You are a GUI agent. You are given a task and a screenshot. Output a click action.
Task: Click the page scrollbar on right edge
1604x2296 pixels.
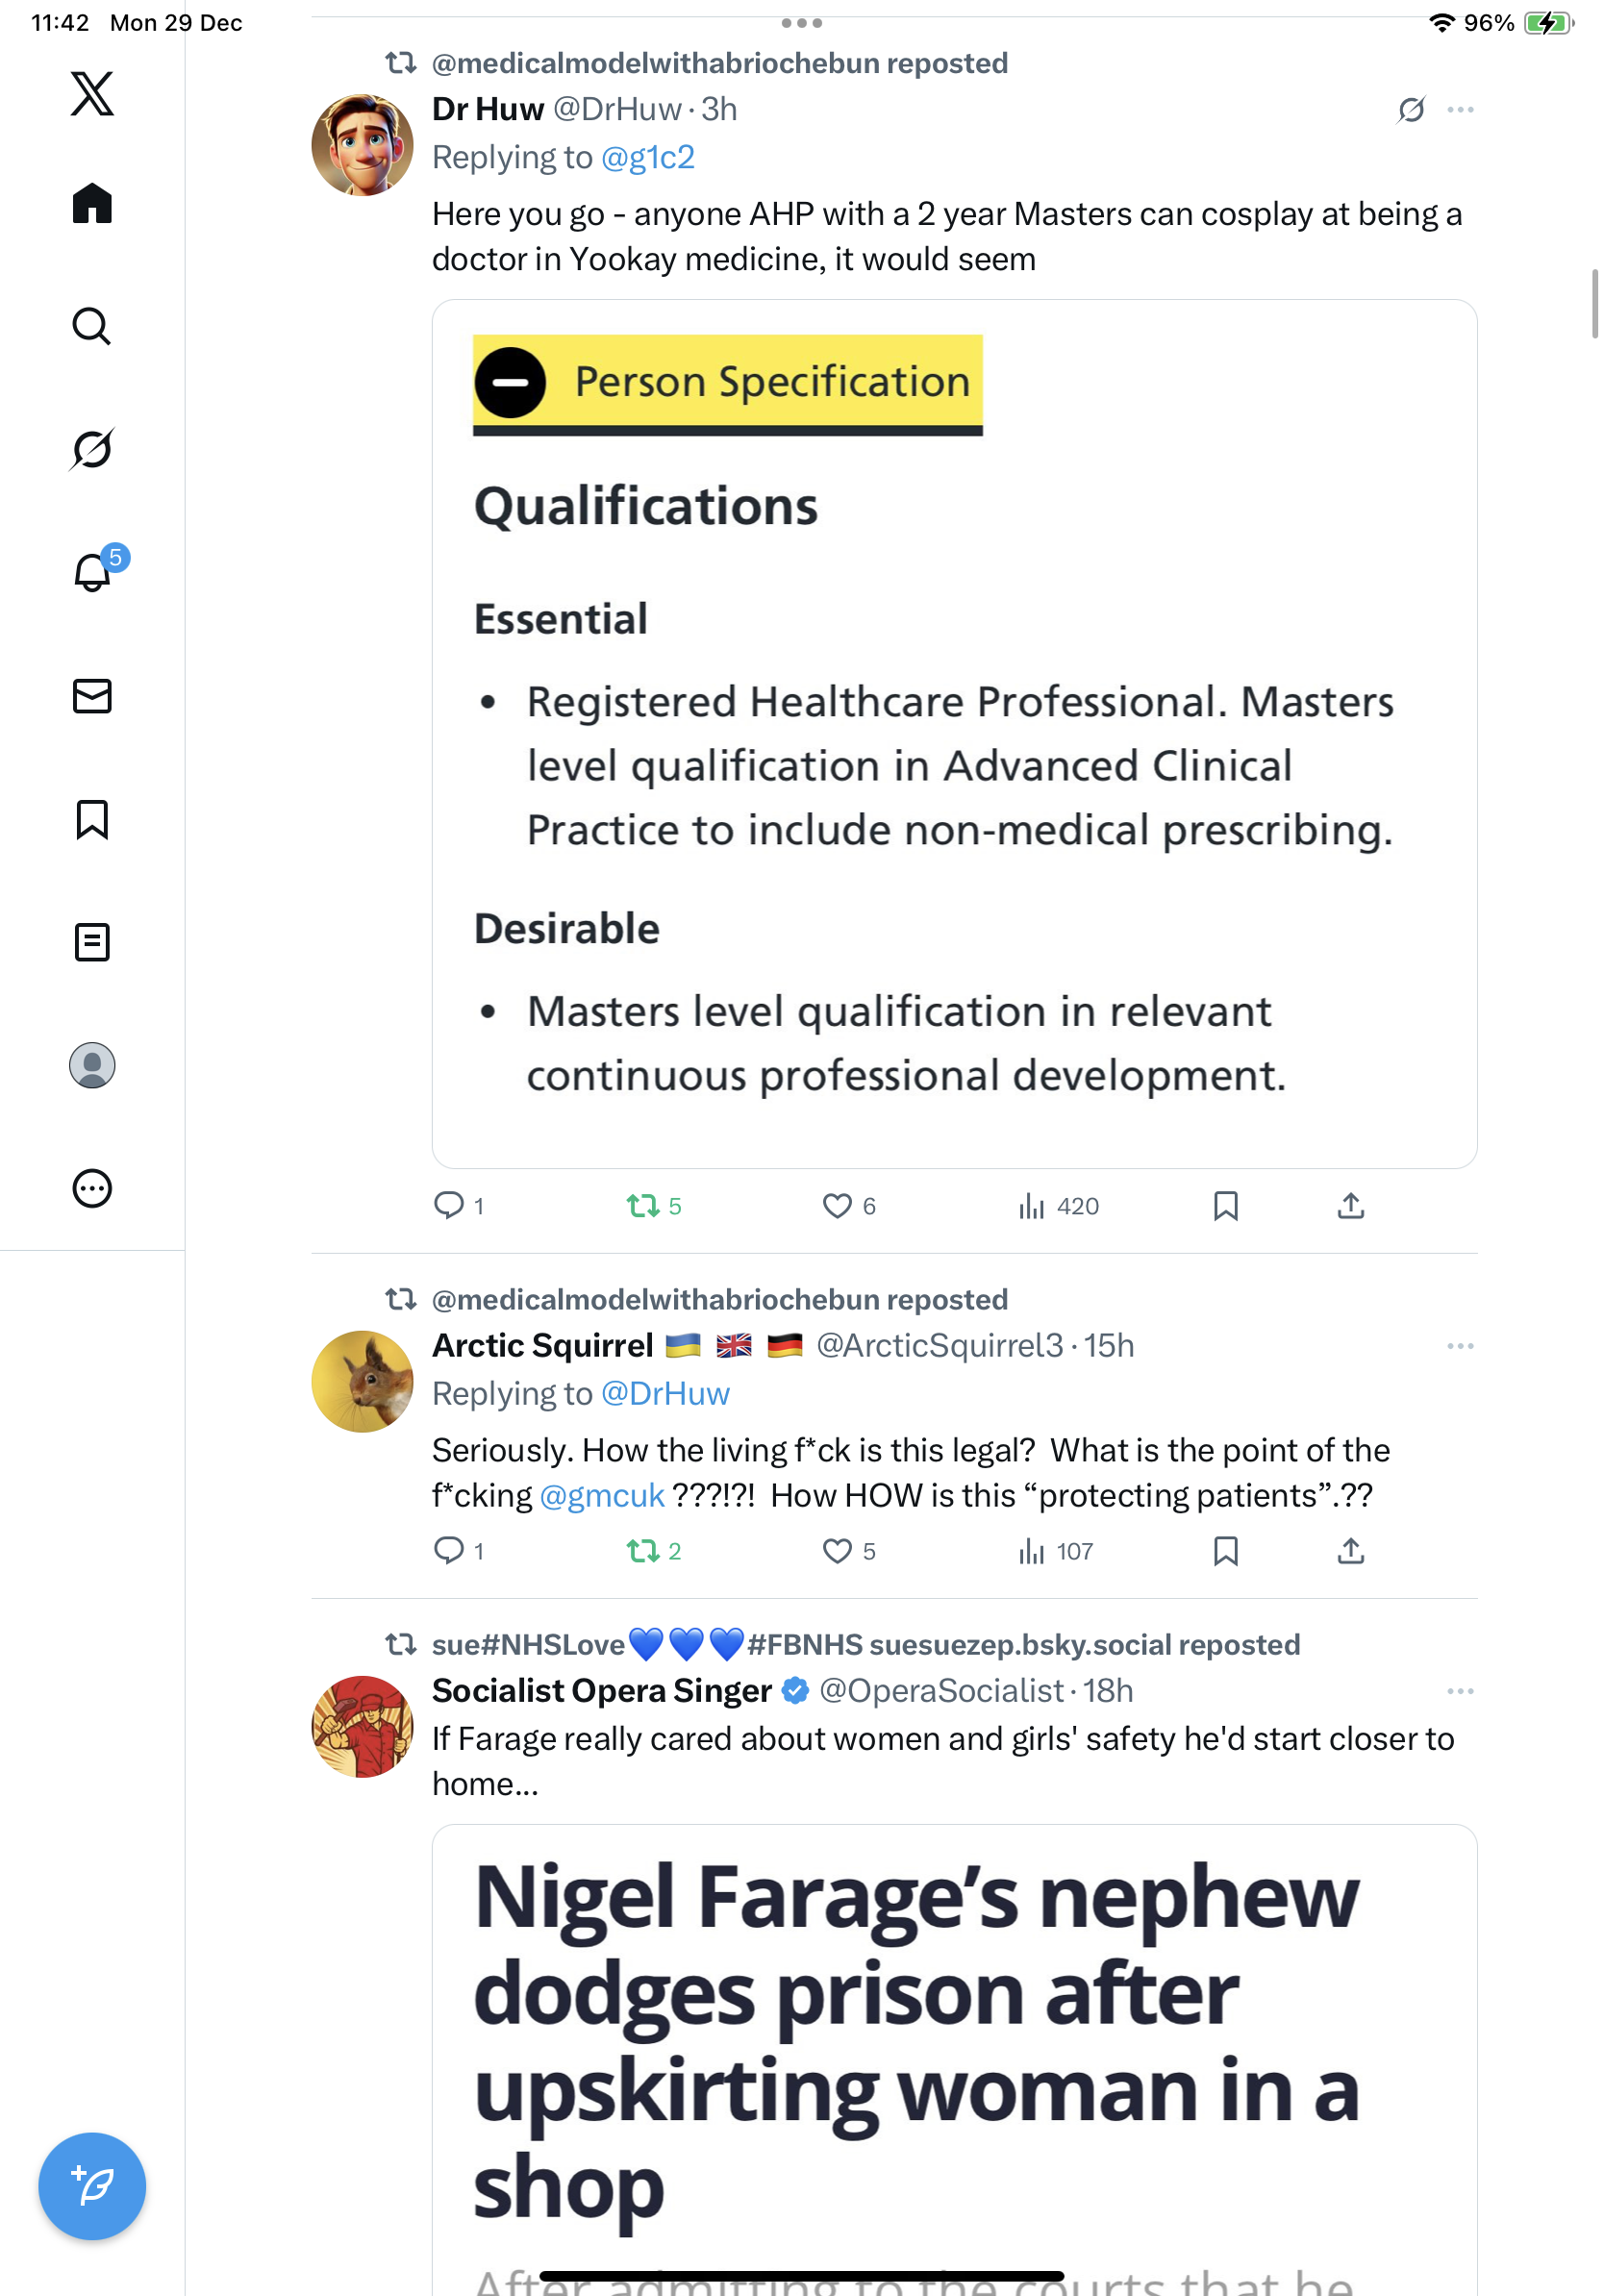pyautogui.click(x=1594, y=304)
